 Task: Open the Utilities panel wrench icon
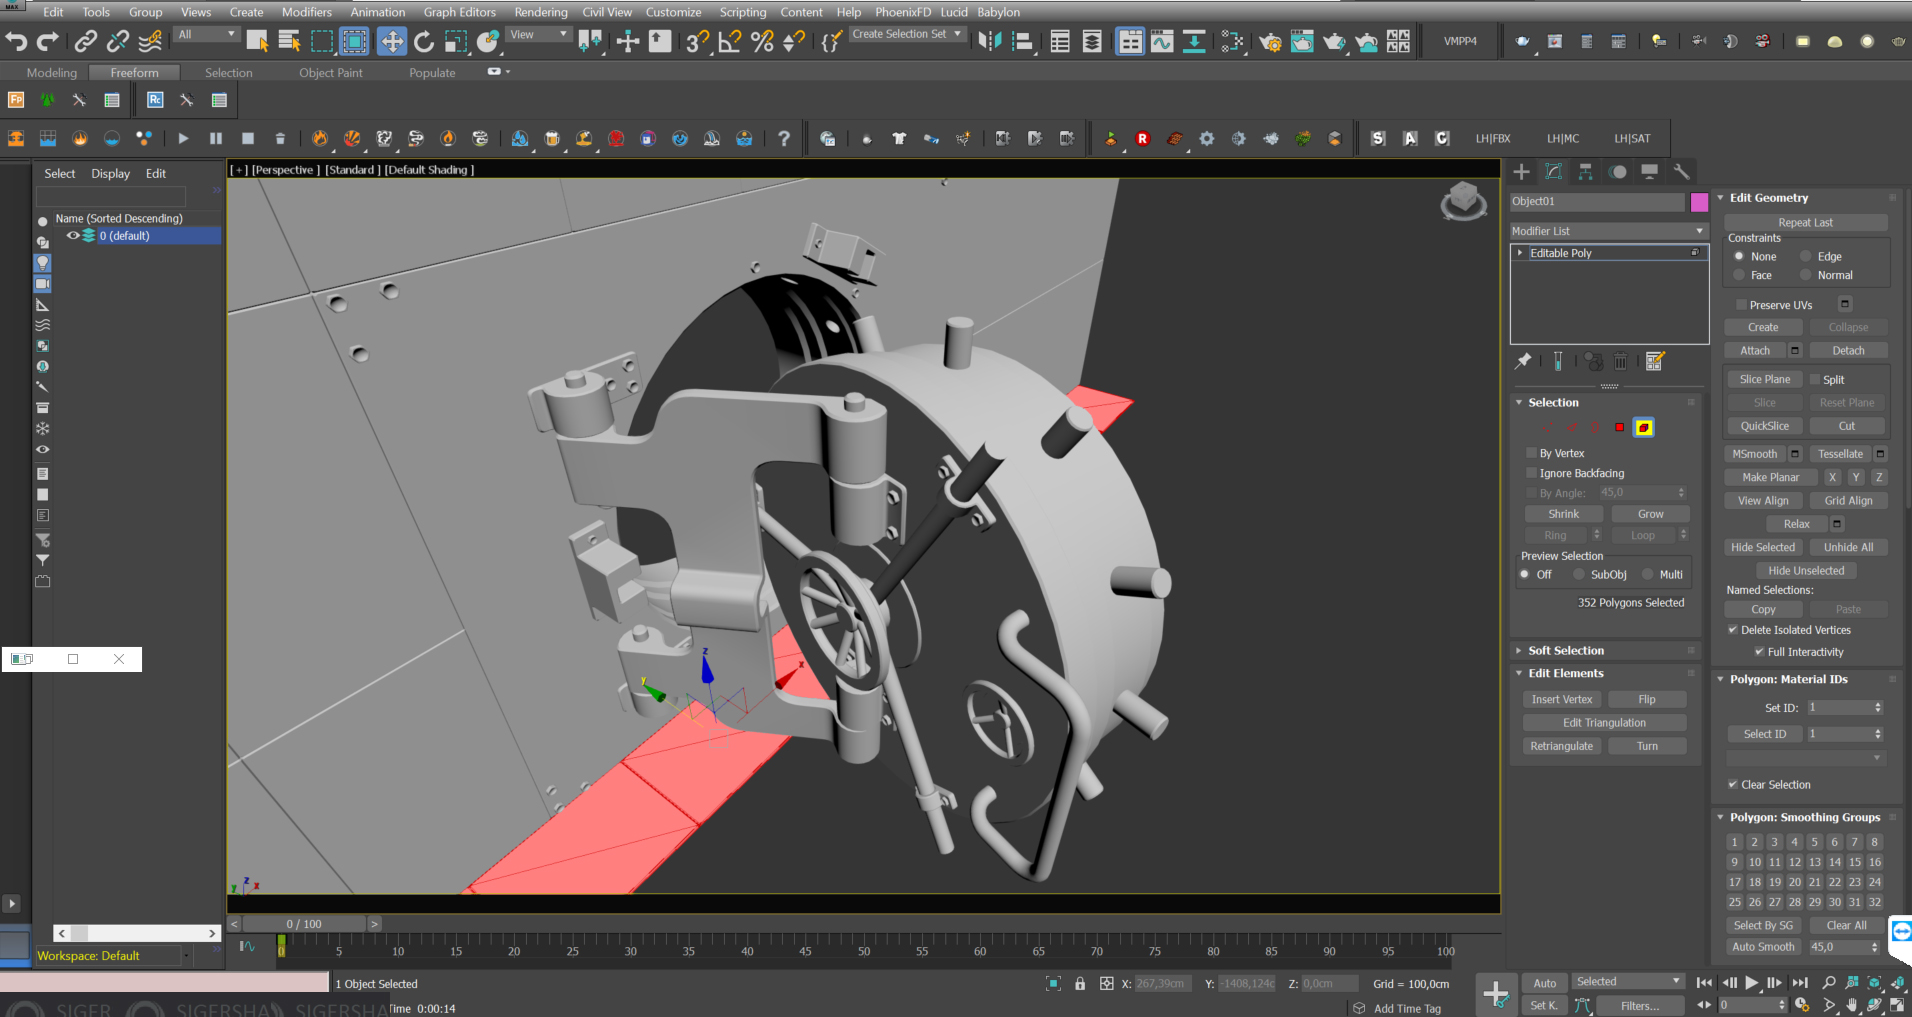click(1681, 172)
